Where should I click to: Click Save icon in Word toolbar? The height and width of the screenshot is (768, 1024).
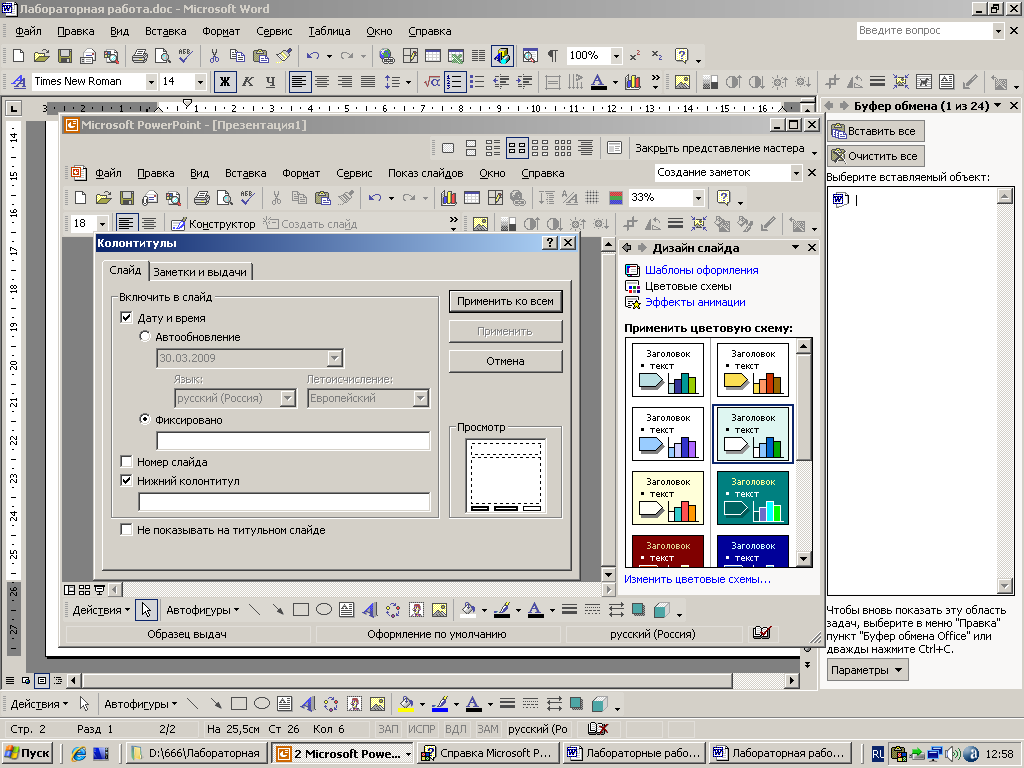point(65,56)
